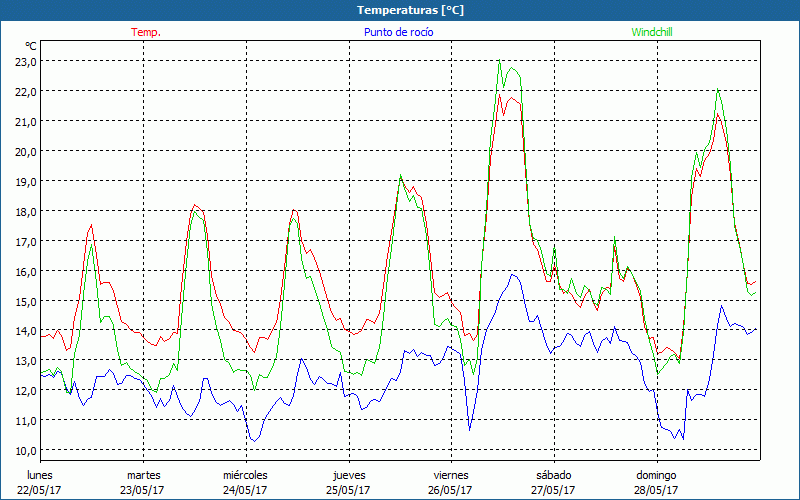The width and height of the screenshot is (800, 500).
Task: Select the sábado day label
Action: (x=553, y=475)
